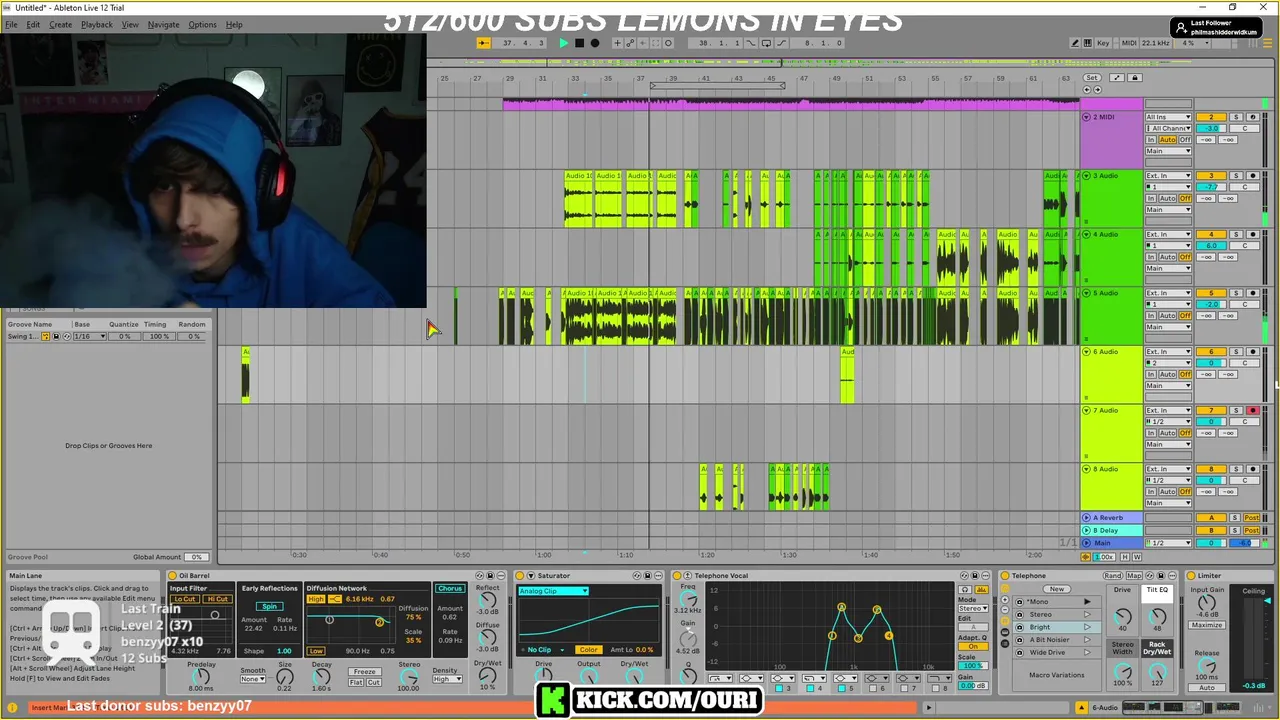1280x720 pixels.
Task: Solo the 6 Audio track
Action: (1236, 352)
